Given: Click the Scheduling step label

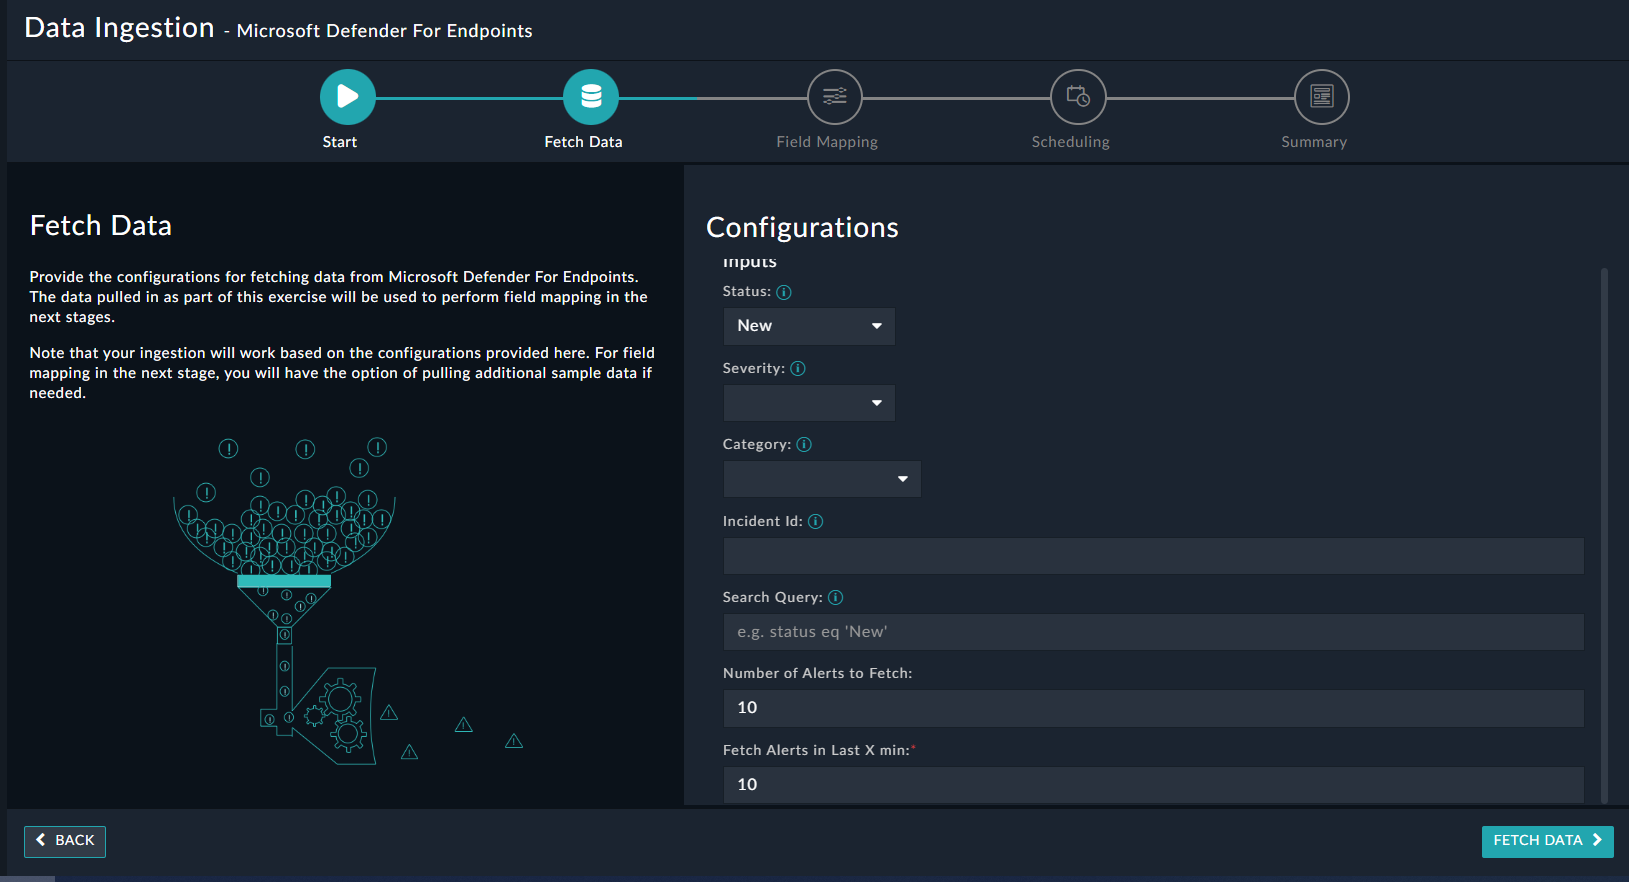Looking at the screenshot, I should coord(1070,142).
